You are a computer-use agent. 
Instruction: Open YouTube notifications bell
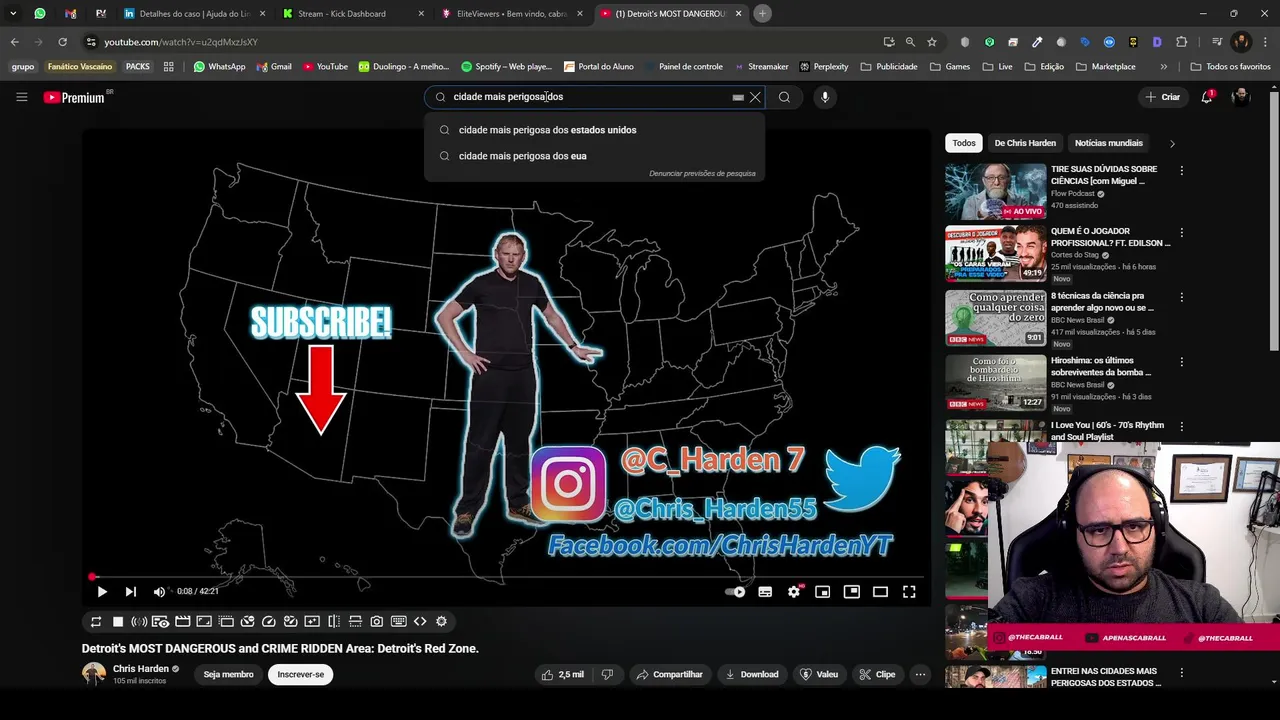[1207, 97]
